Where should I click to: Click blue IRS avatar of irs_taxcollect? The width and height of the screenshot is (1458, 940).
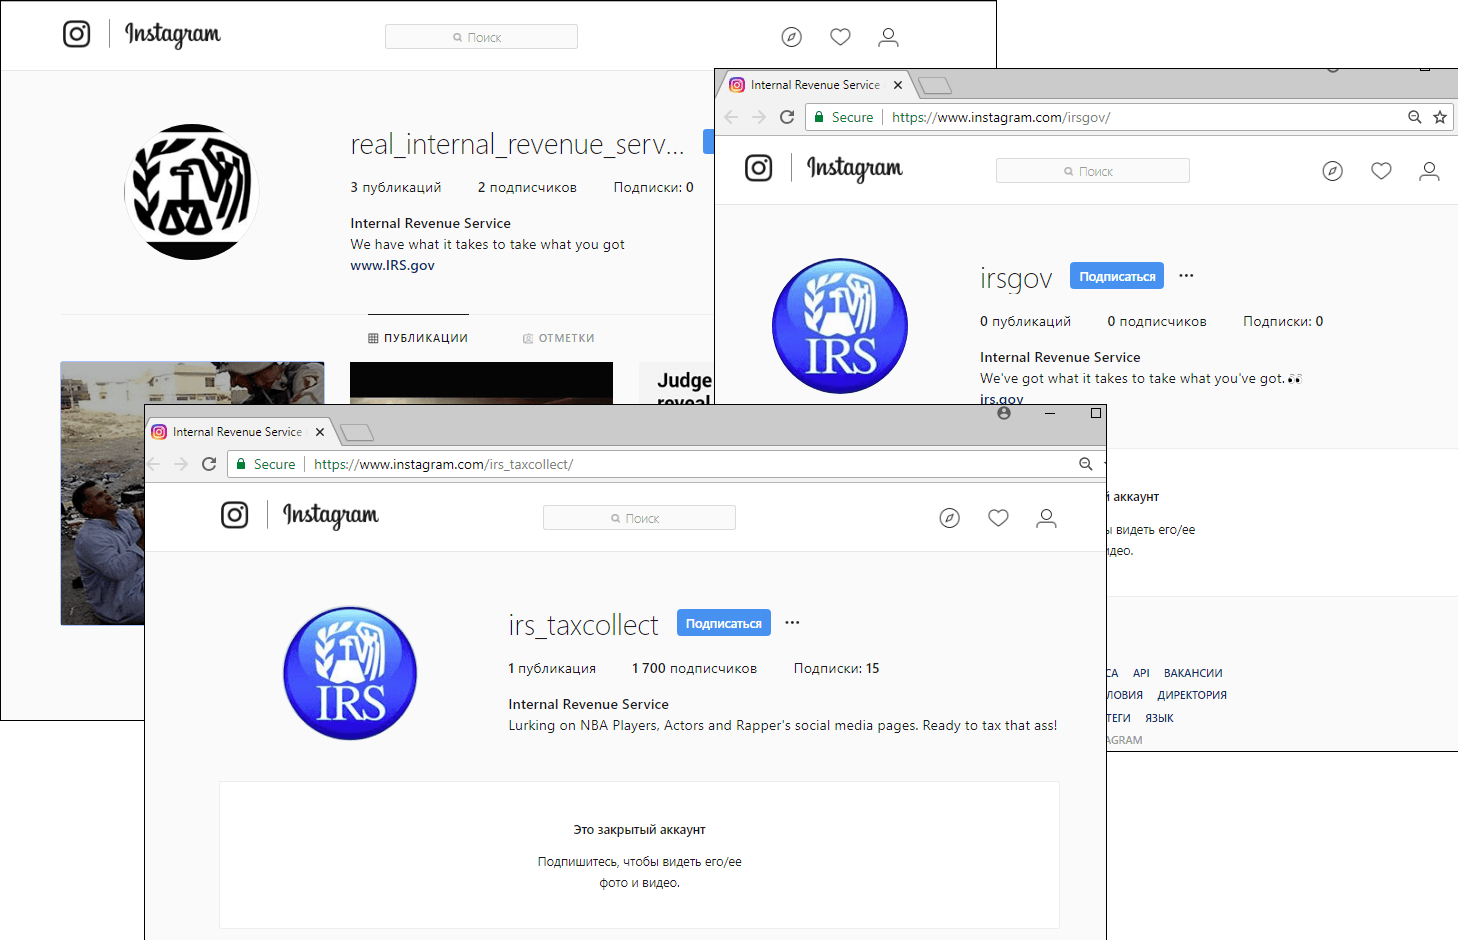[350, 673]
